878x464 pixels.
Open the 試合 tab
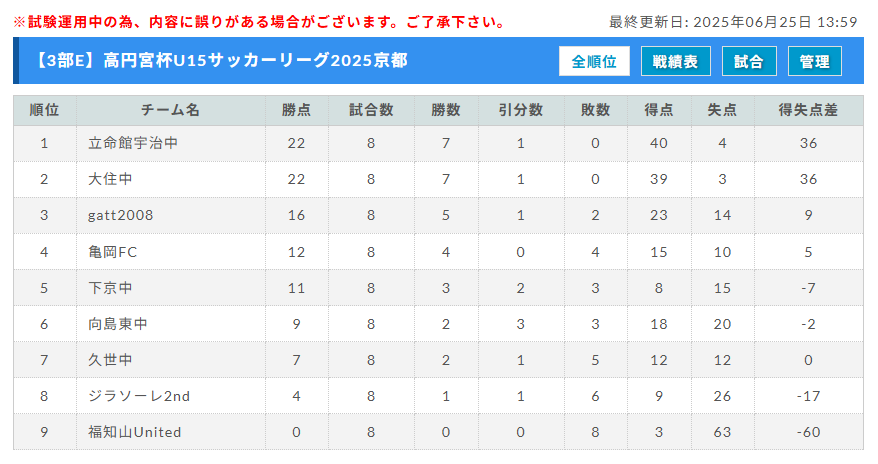point(749,61)
